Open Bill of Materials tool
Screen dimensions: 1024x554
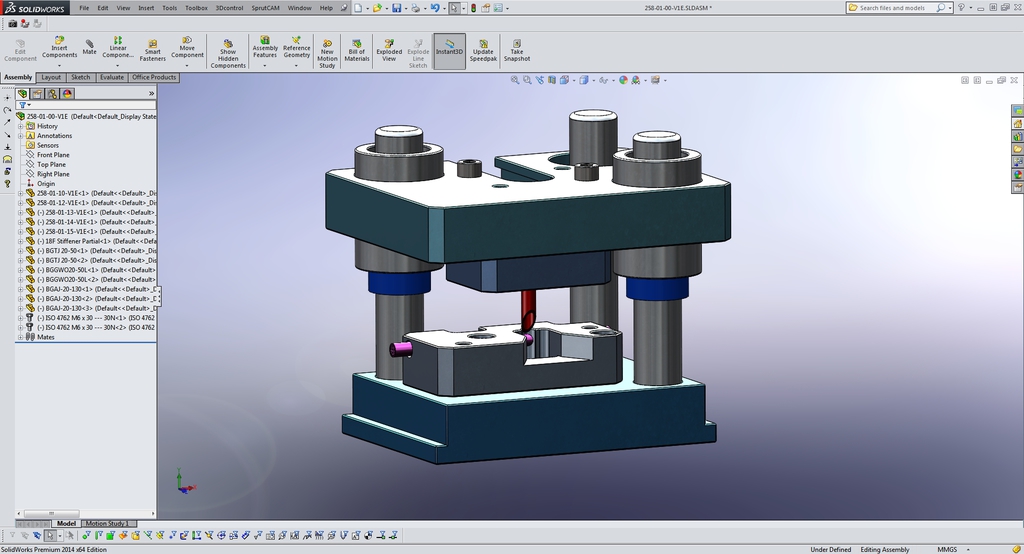pyautogui.click(x=357, y=50)
